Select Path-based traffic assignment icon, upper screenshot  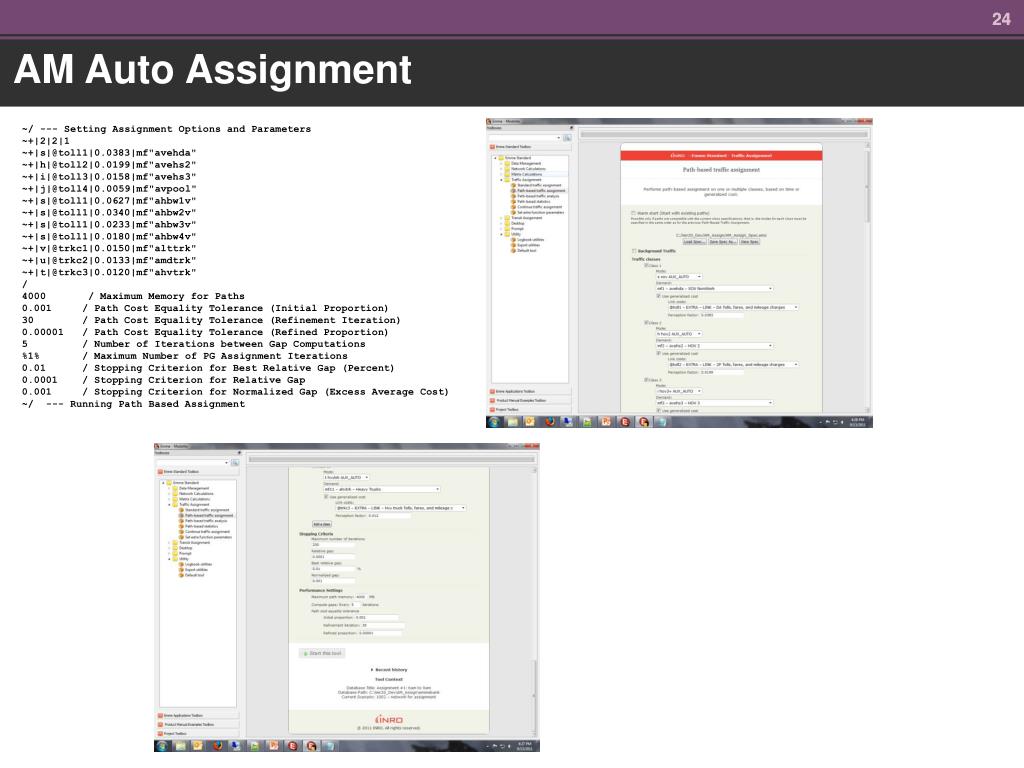click(513, 191)
